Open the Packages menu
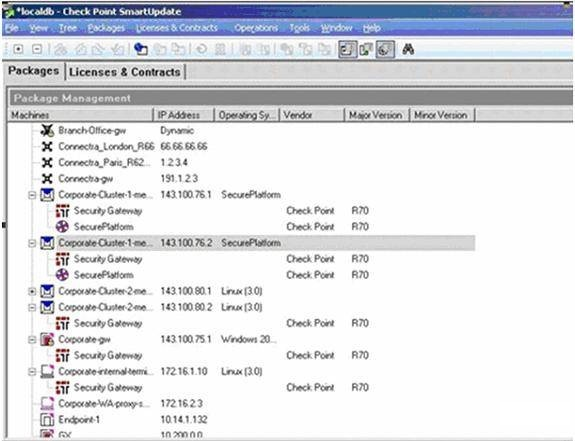Image resolution: width=575 pixels, height=441 pixels. tap(106, 28)
